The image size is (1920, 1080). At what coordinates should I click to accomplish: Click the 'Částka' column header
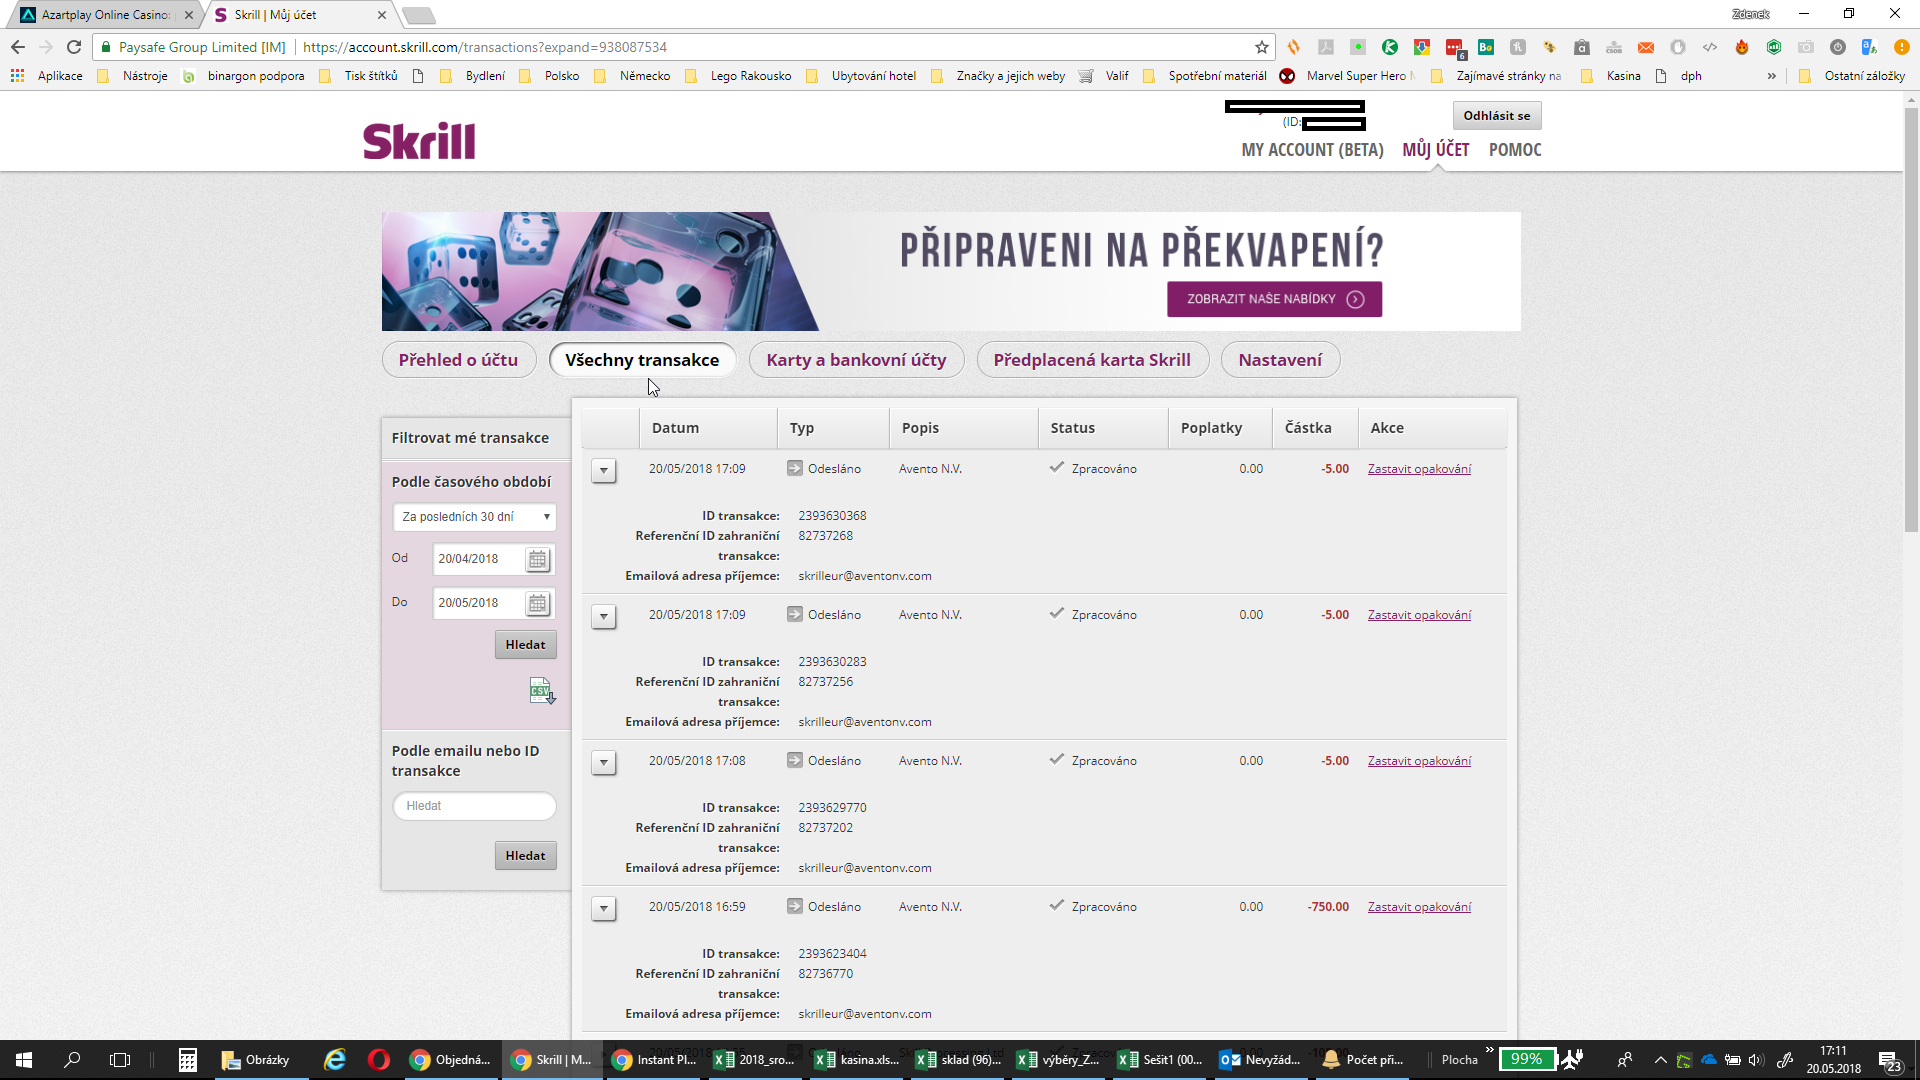1314,428
